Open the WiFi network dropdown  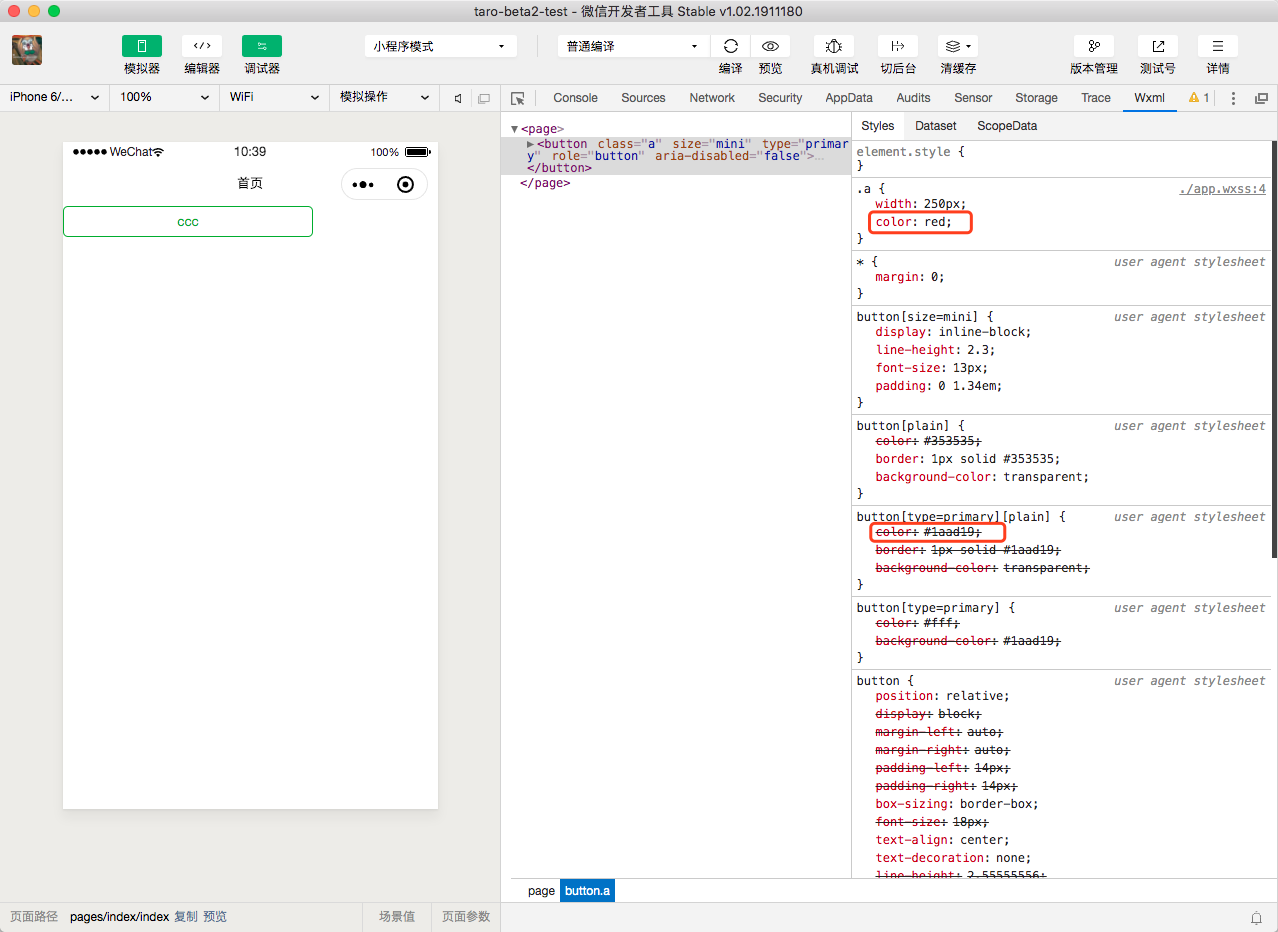tap(275, 97)
